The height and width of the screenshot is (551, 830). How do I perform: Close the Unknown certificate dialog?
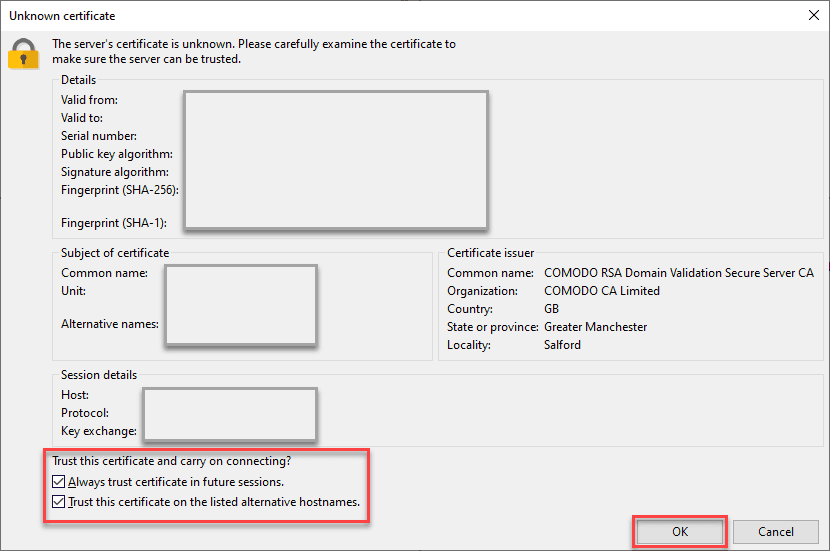(x=814, y=15)
